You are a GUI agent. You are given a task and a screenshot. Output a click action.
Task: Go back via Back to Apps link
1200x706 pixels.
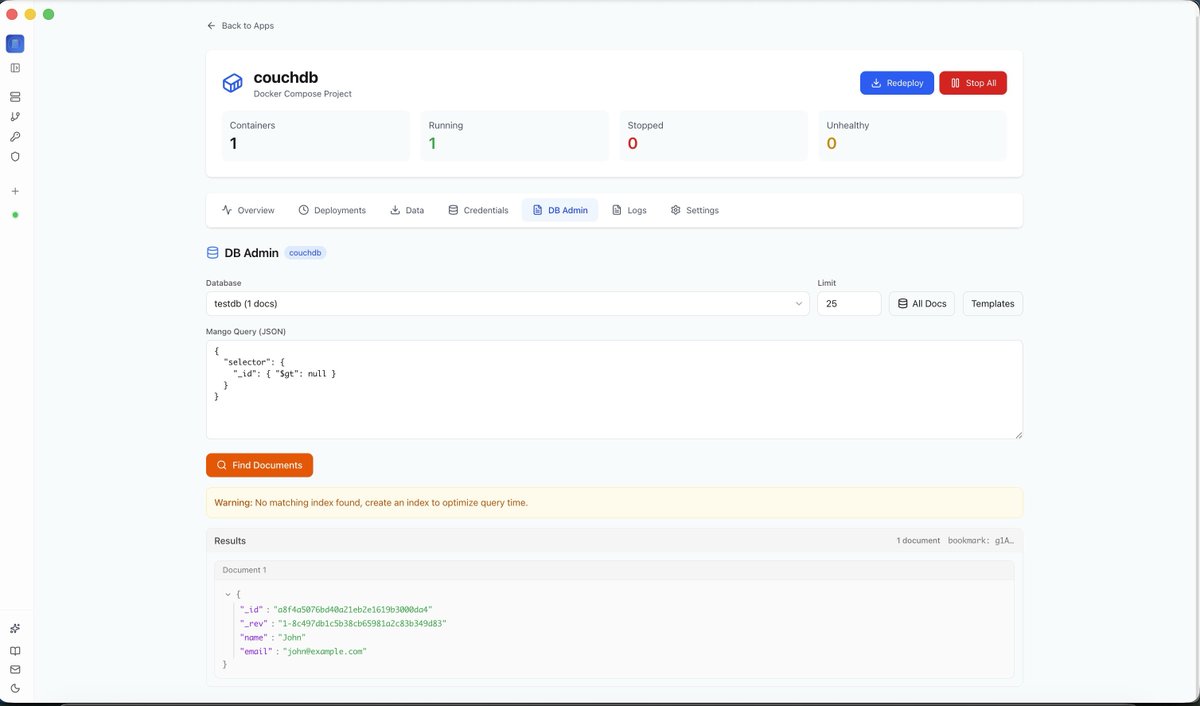coord(240,25)
